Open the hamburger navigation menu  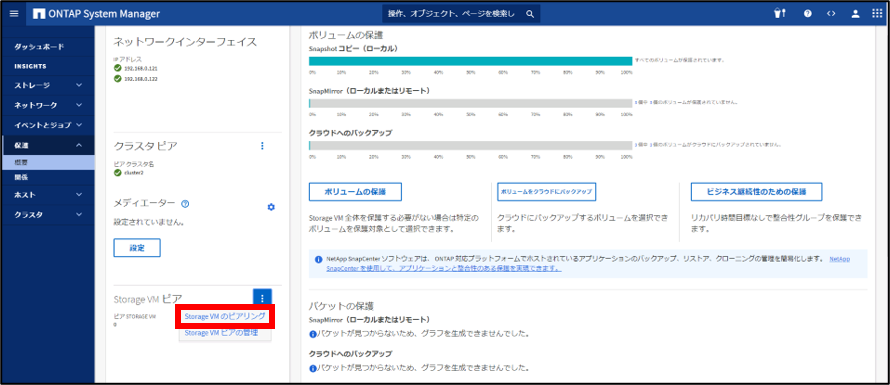[x=14, y=14]
